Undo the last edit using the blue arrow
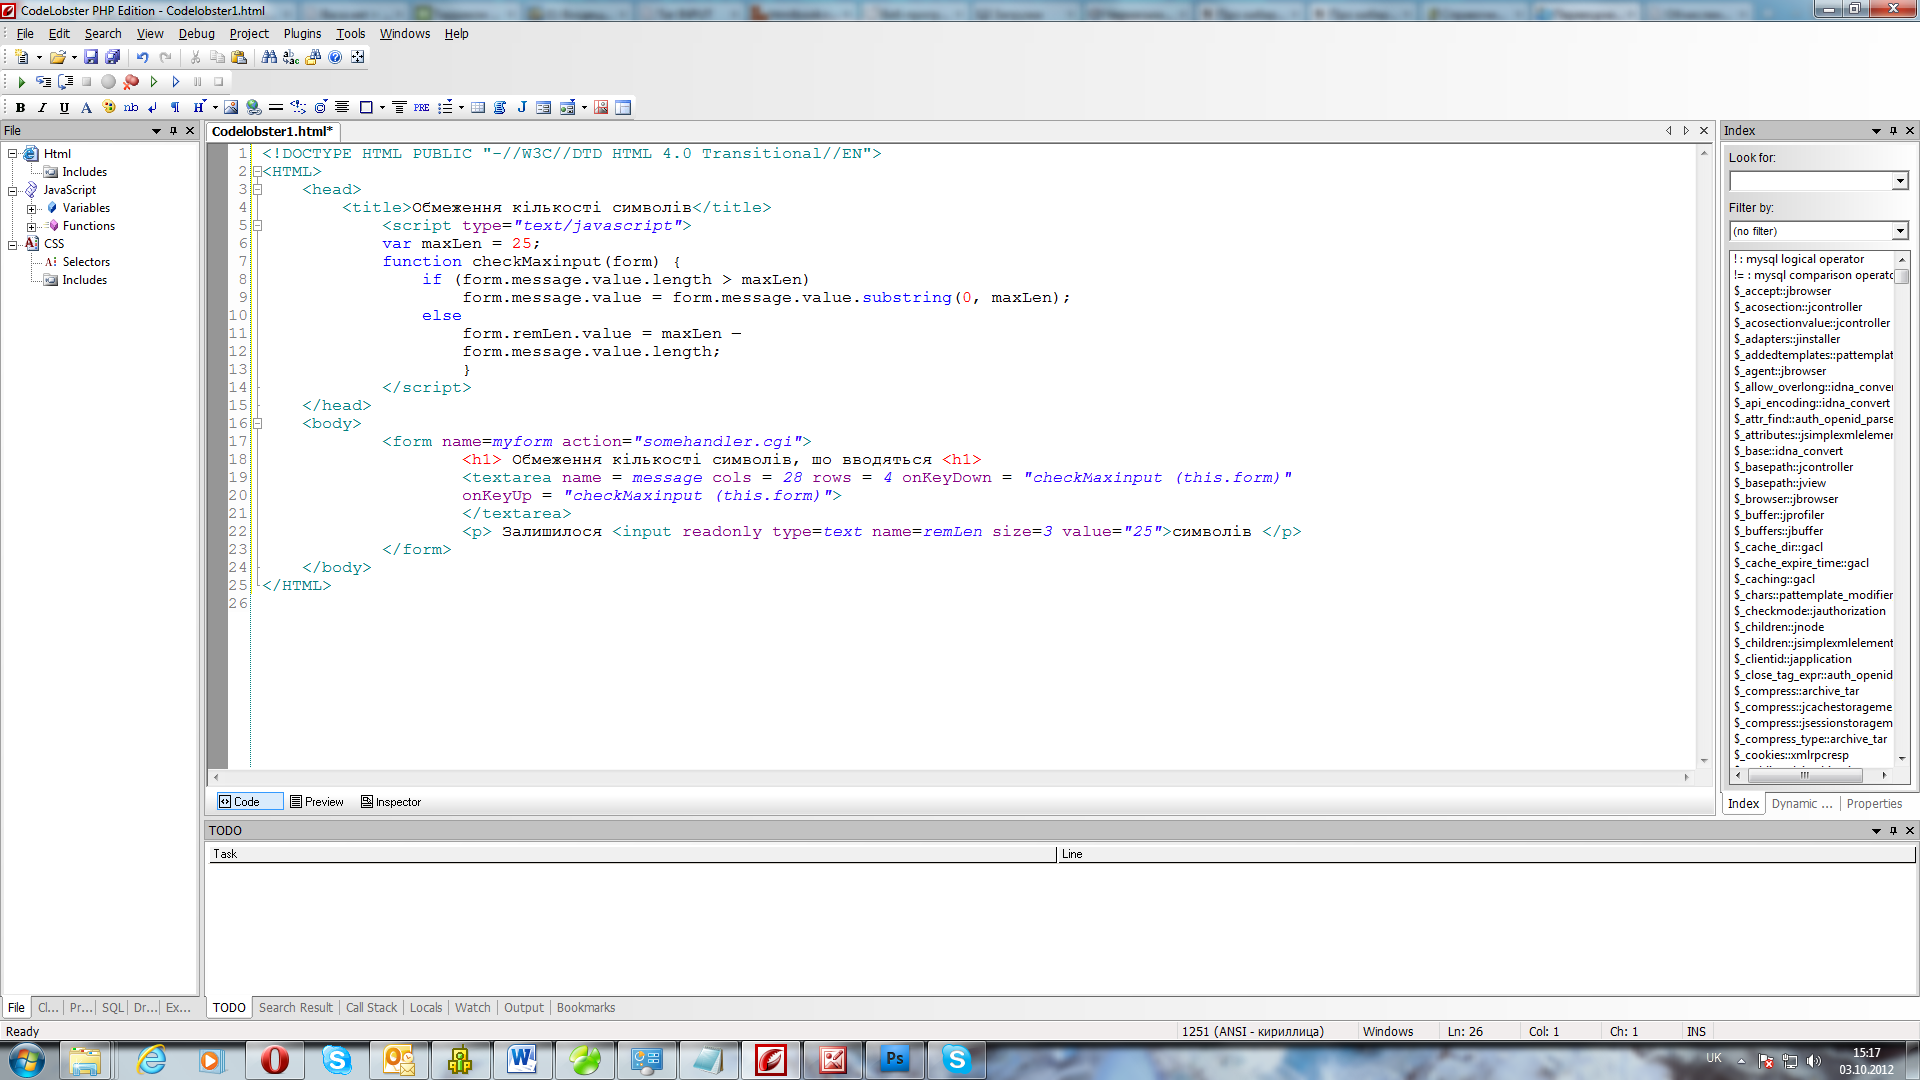Image resolution: width=1920 pixels, height=1080 pixels. (143, 57)
